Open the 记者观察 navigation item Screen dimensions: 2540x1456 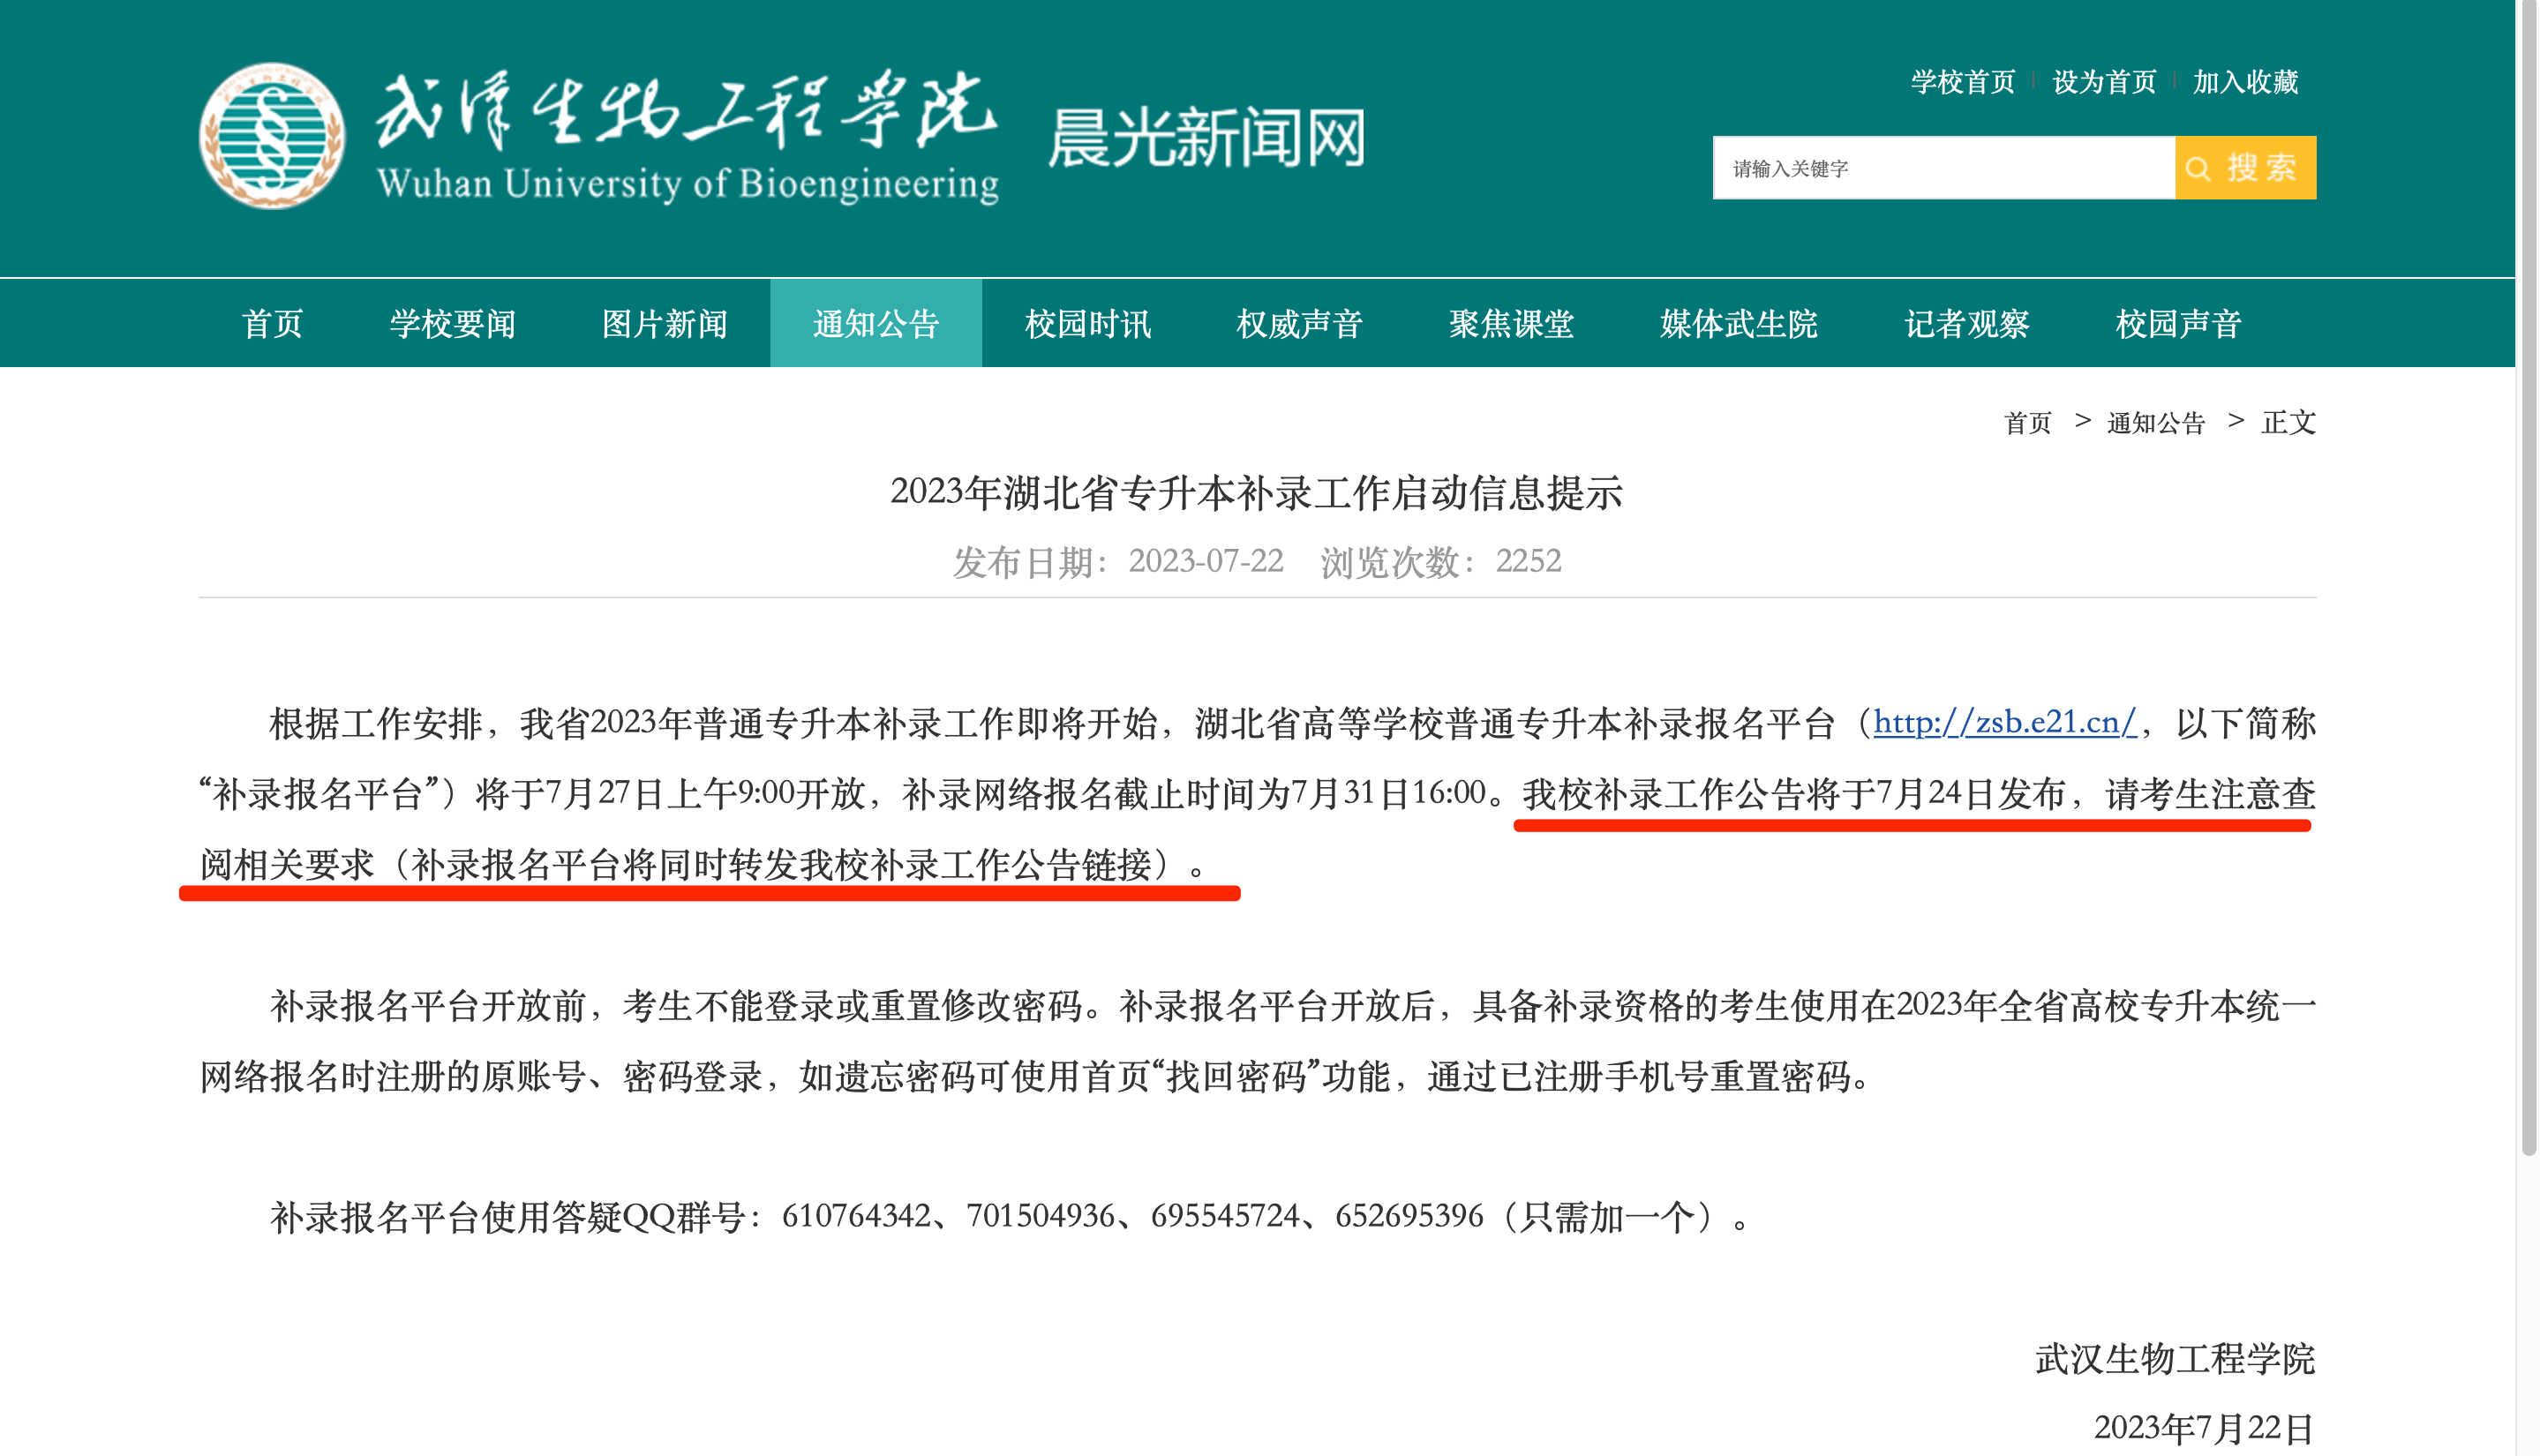coord(1966,323)
